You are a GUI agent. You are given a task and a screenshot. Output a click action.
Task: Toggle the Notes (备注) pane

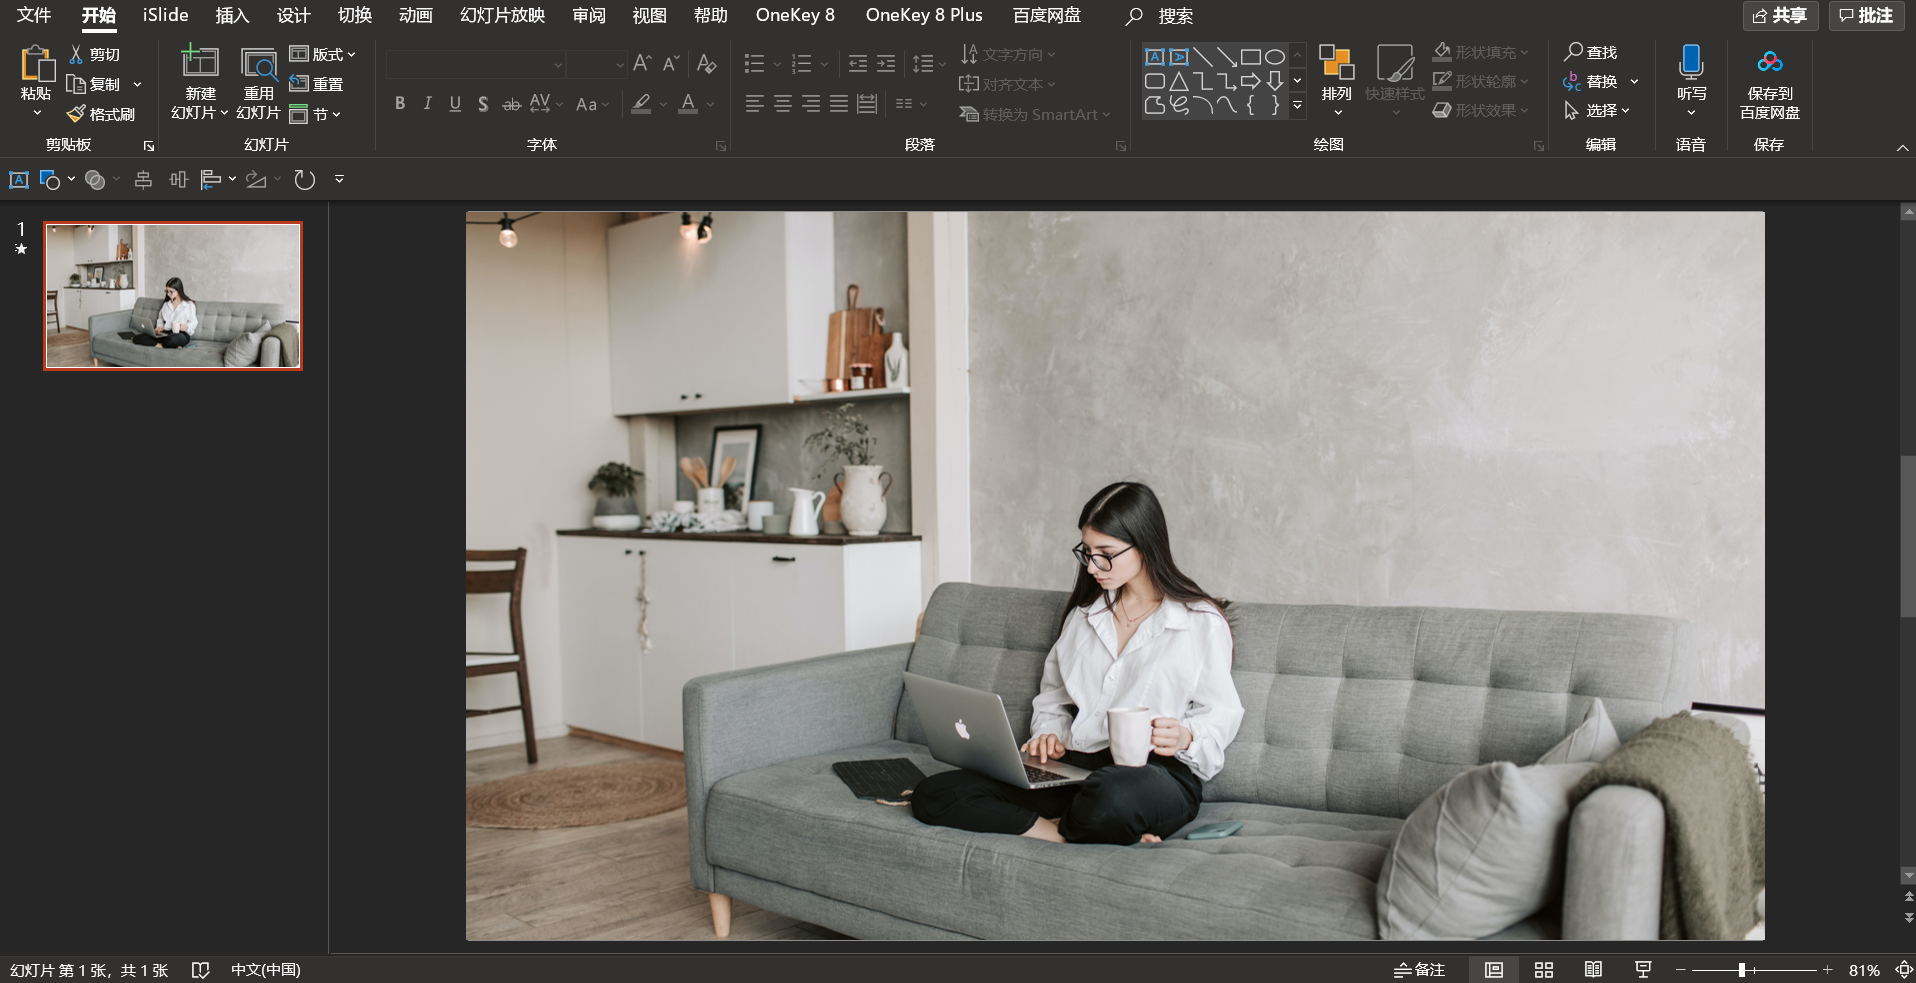tap(1419, 969)
